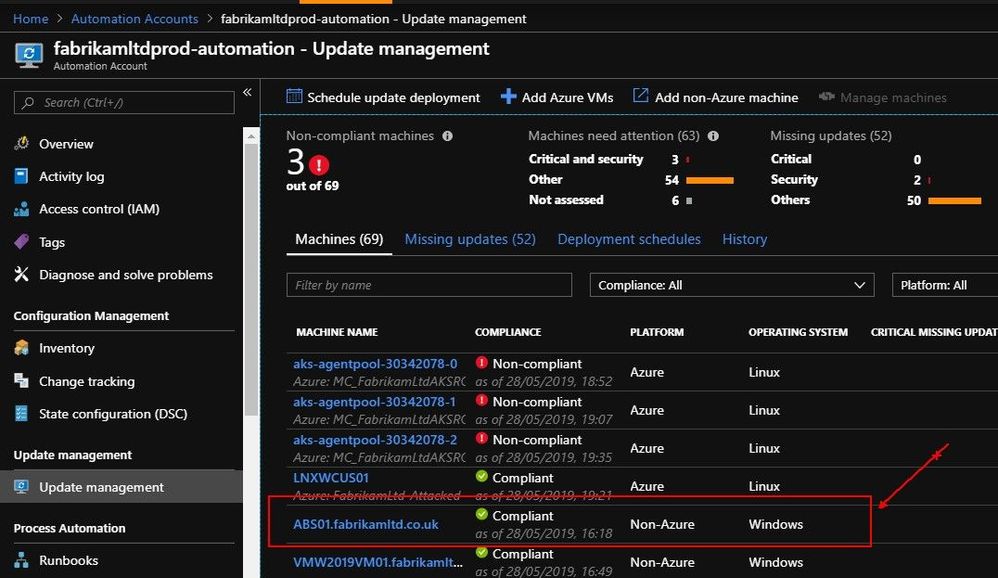Sort by MACHINE NAME column header
The height and width of the screenshot is (578, 998).
coord(337,332)
